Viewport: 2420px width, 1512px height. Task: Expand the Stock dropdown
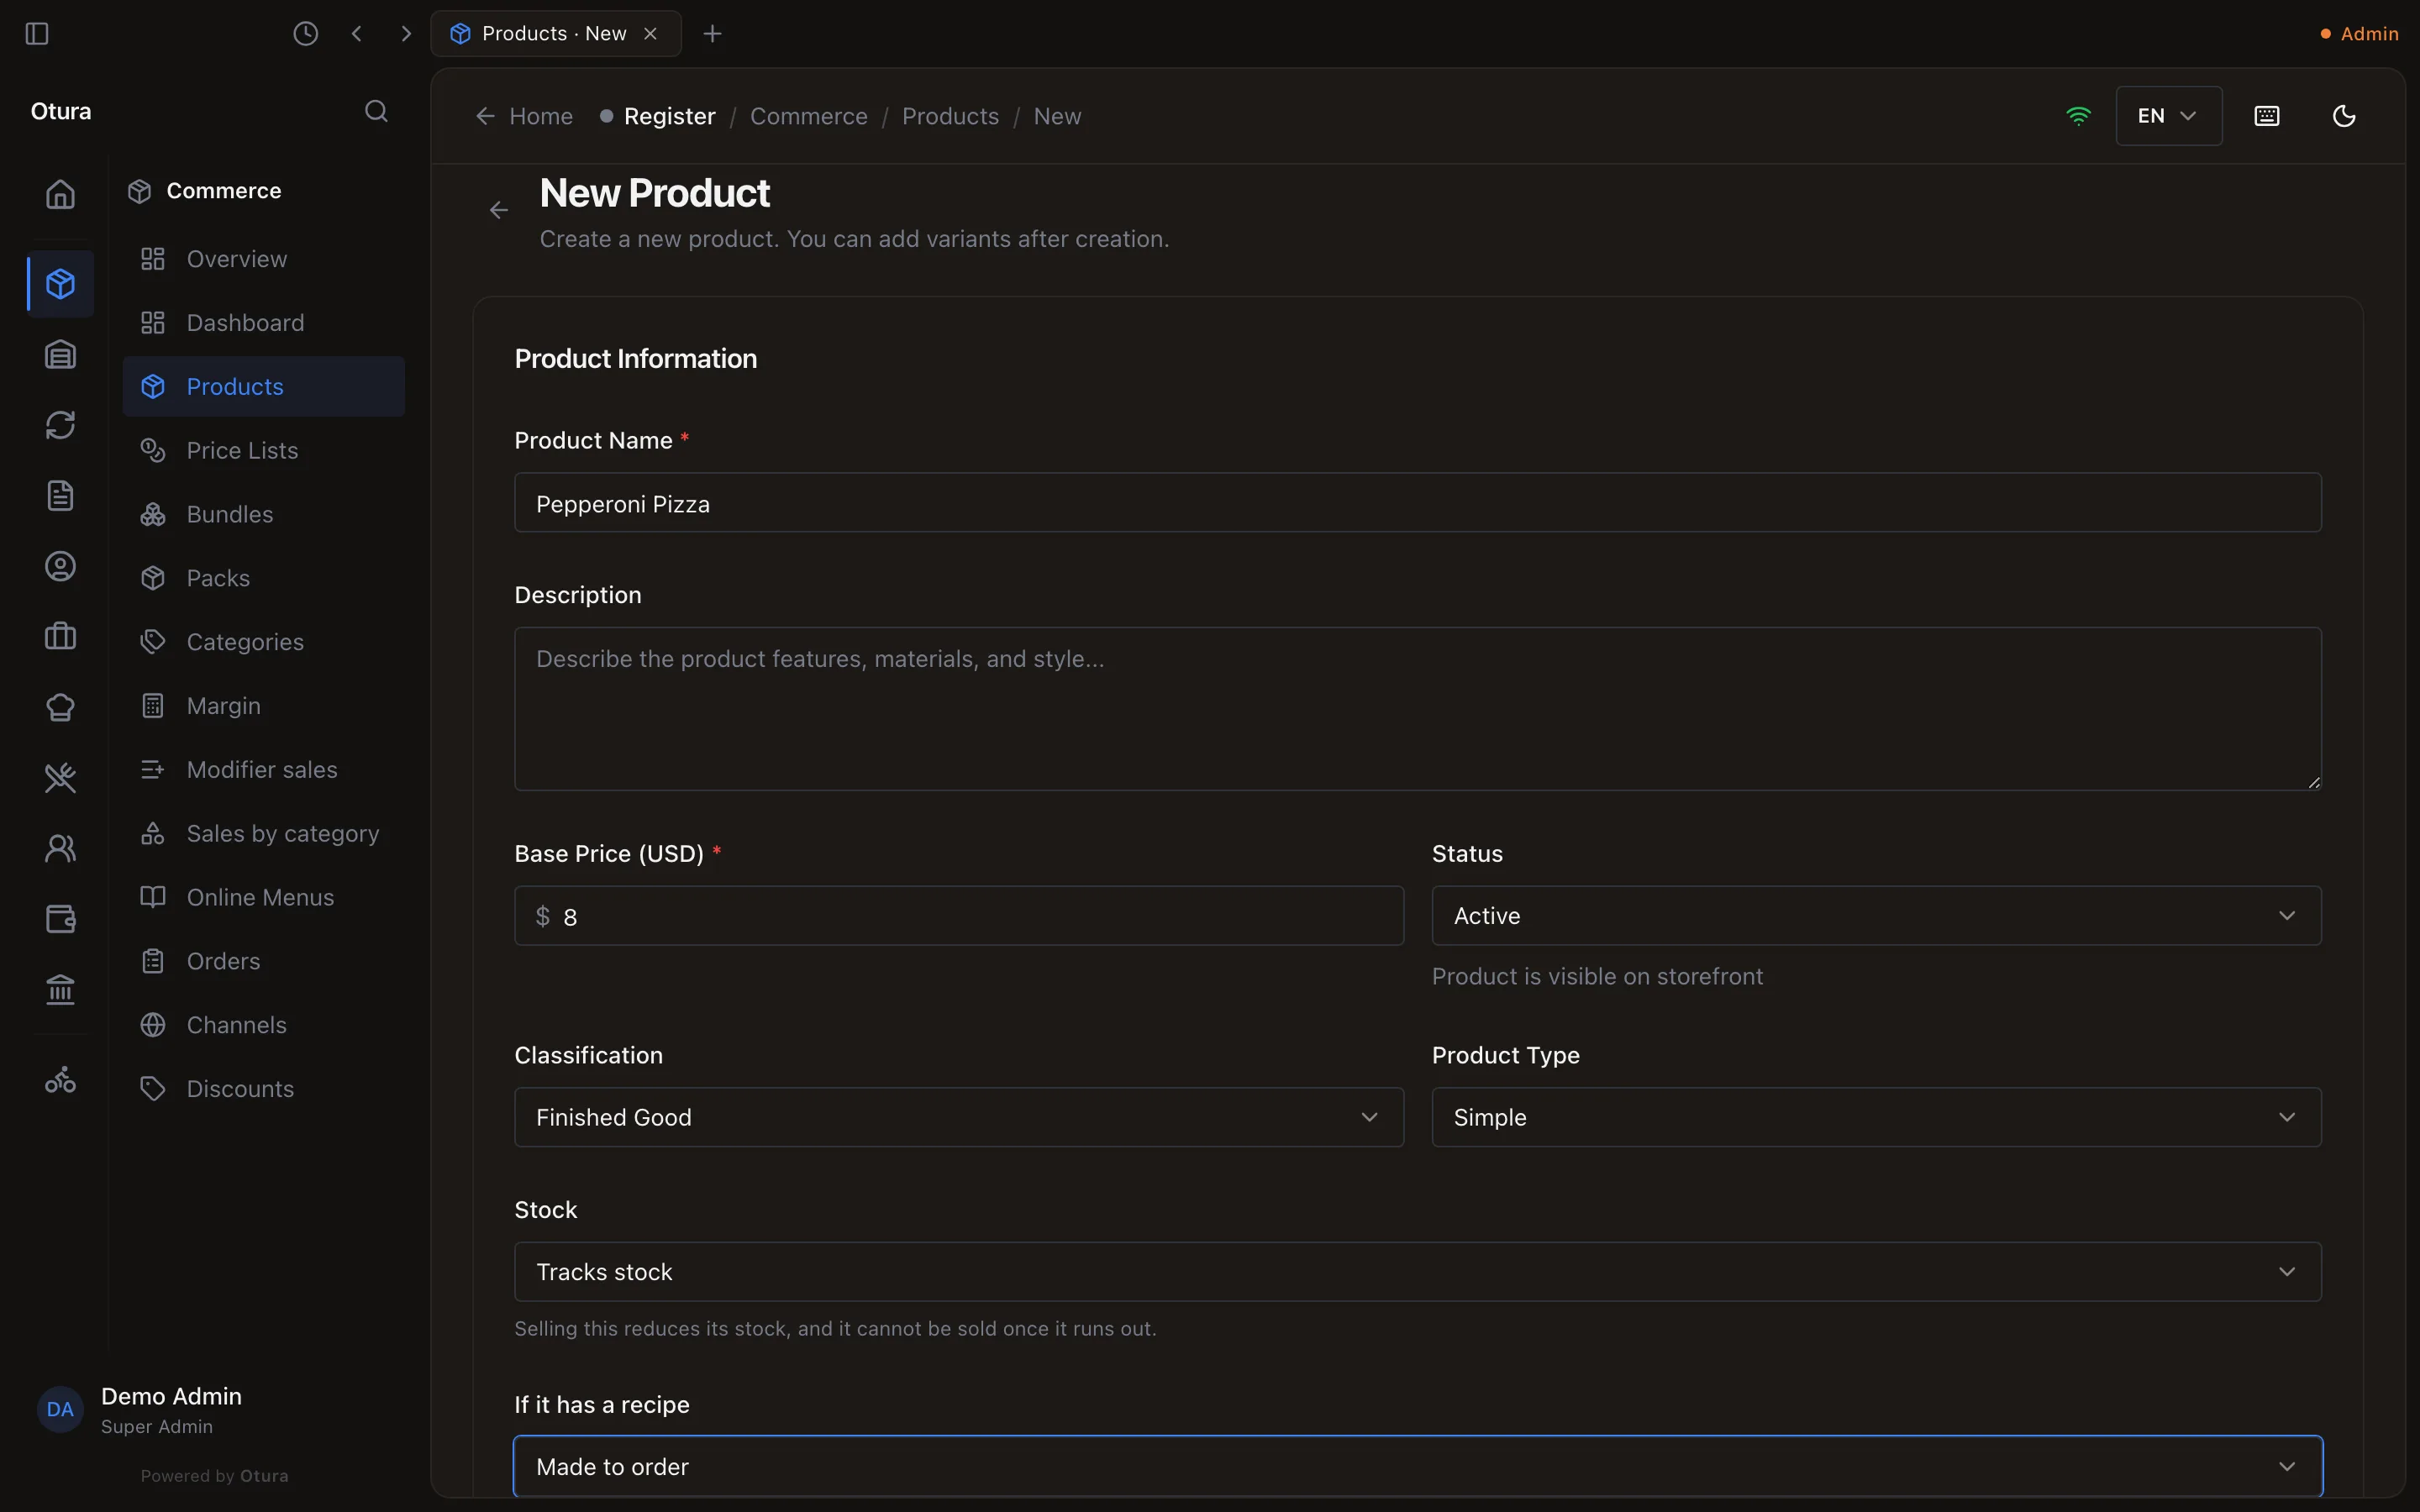(x=1418, y=1272)
